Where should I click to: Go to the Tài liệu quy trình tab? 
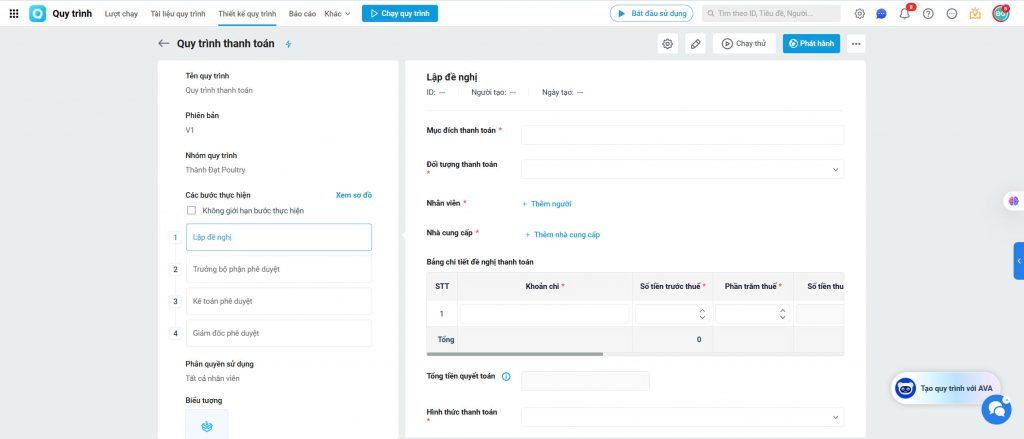(x=178, y=14)
